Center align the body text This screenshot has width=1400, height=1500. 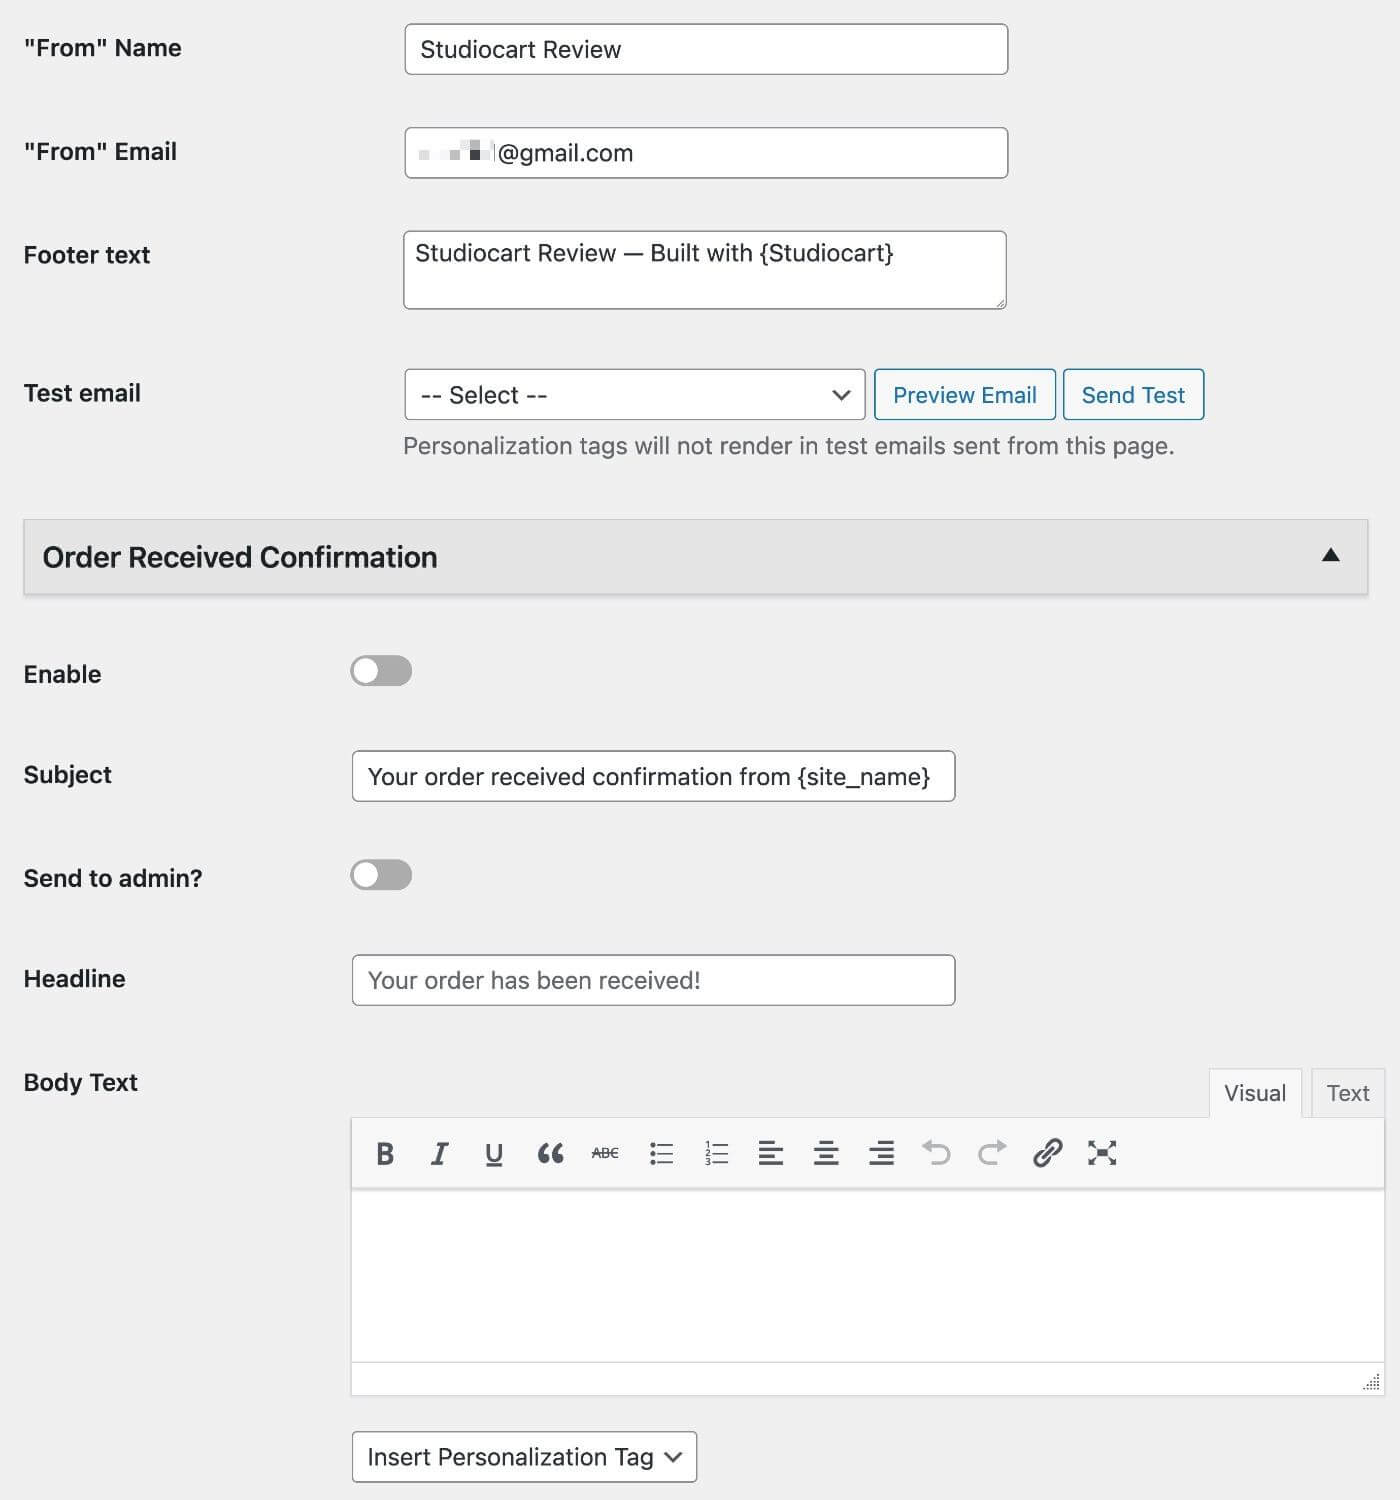pos(826,1153)
